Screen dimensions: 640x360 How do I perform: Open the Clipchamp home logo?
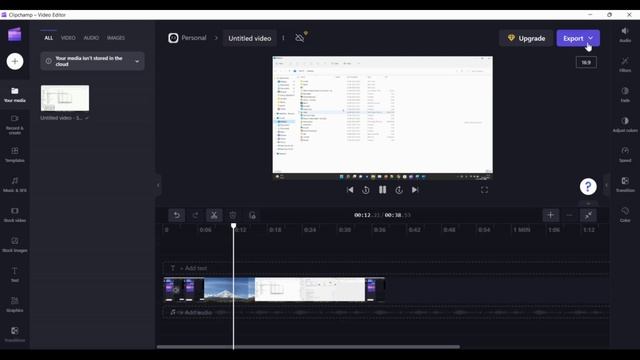pyautogui.click(x=15, y=35)
